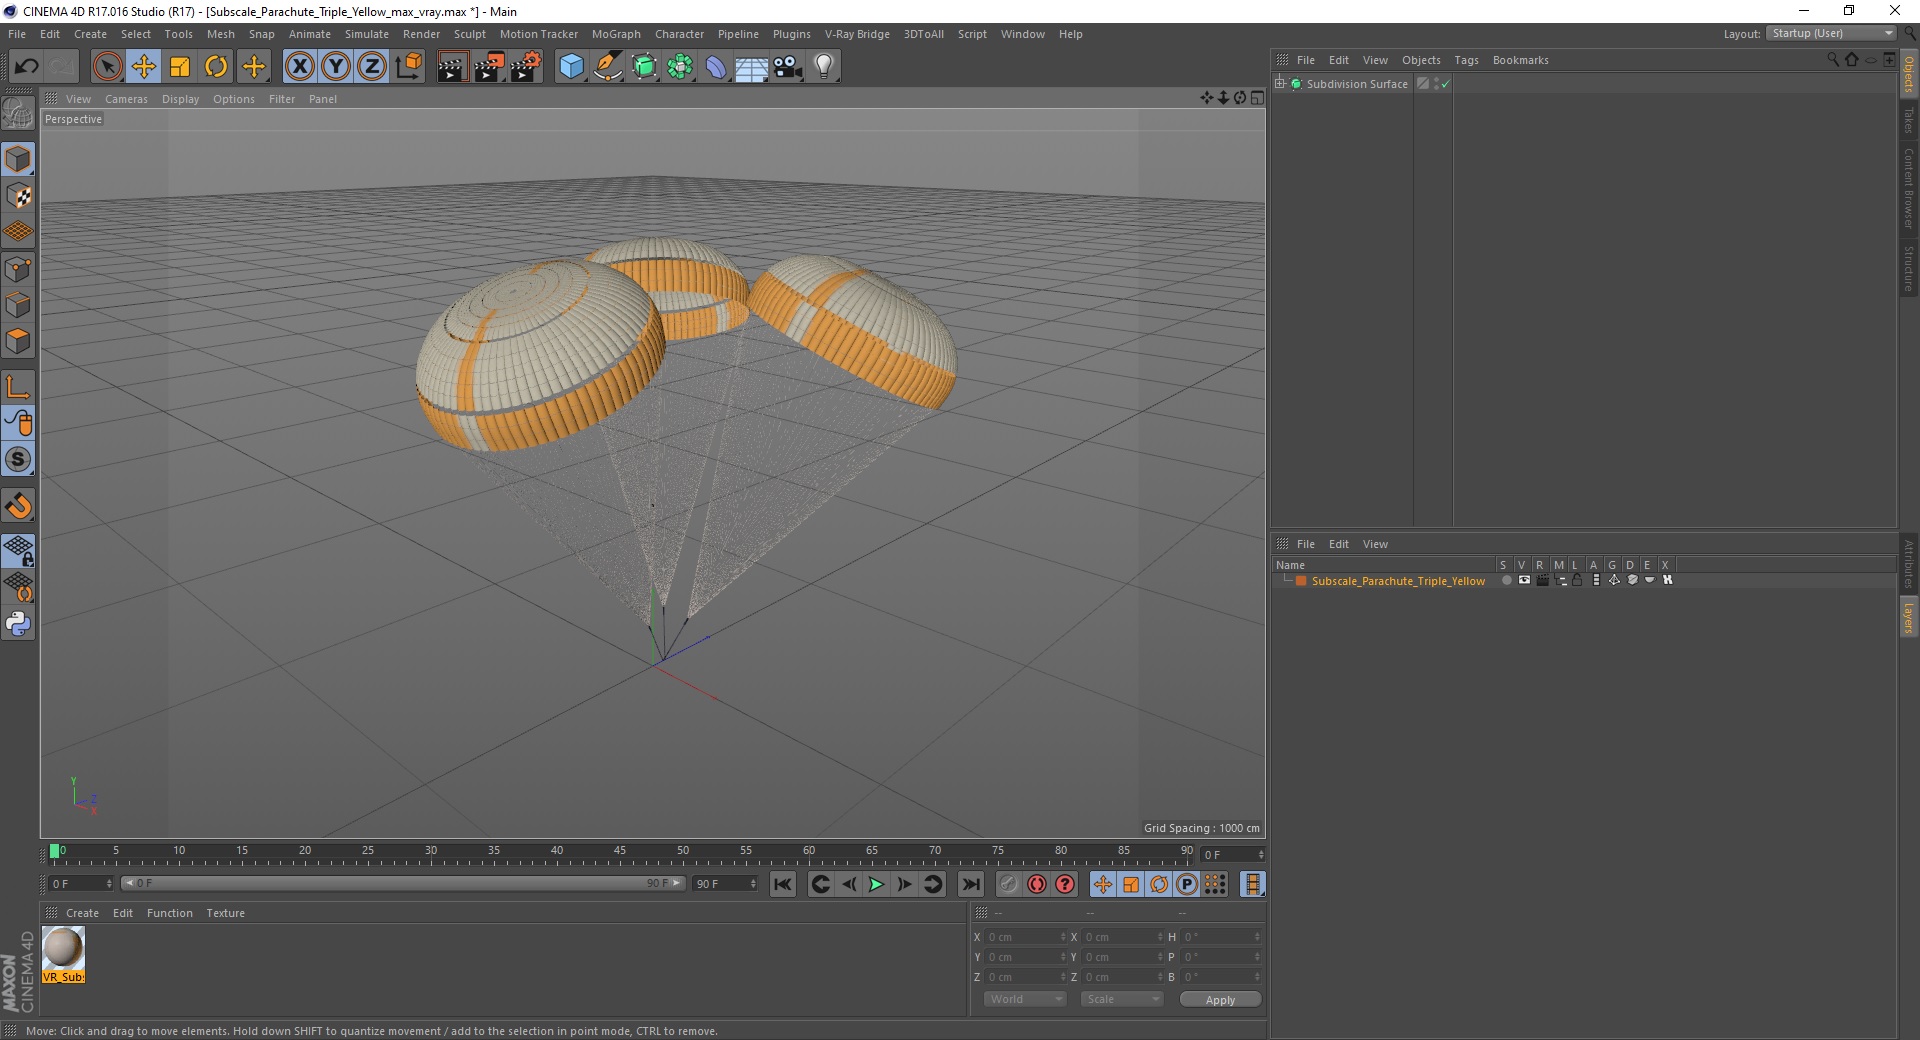Switch to the Content Browser side tab

[x=1908, y=188]
